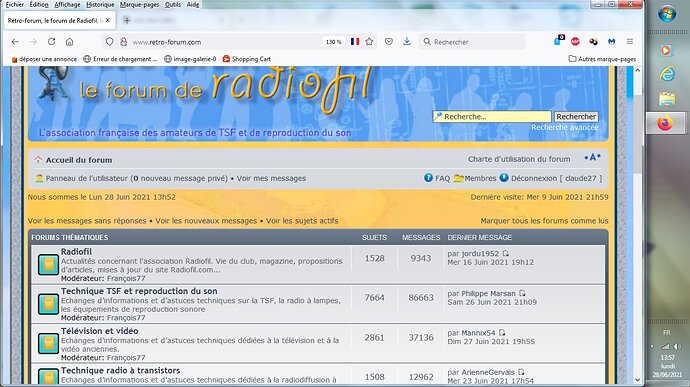Change font size with the A icon

click(593, 158)
